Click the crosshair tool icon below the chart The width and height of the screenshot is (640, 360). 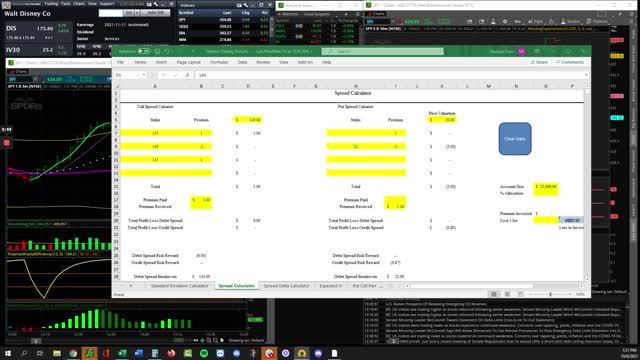pos(202,340)
